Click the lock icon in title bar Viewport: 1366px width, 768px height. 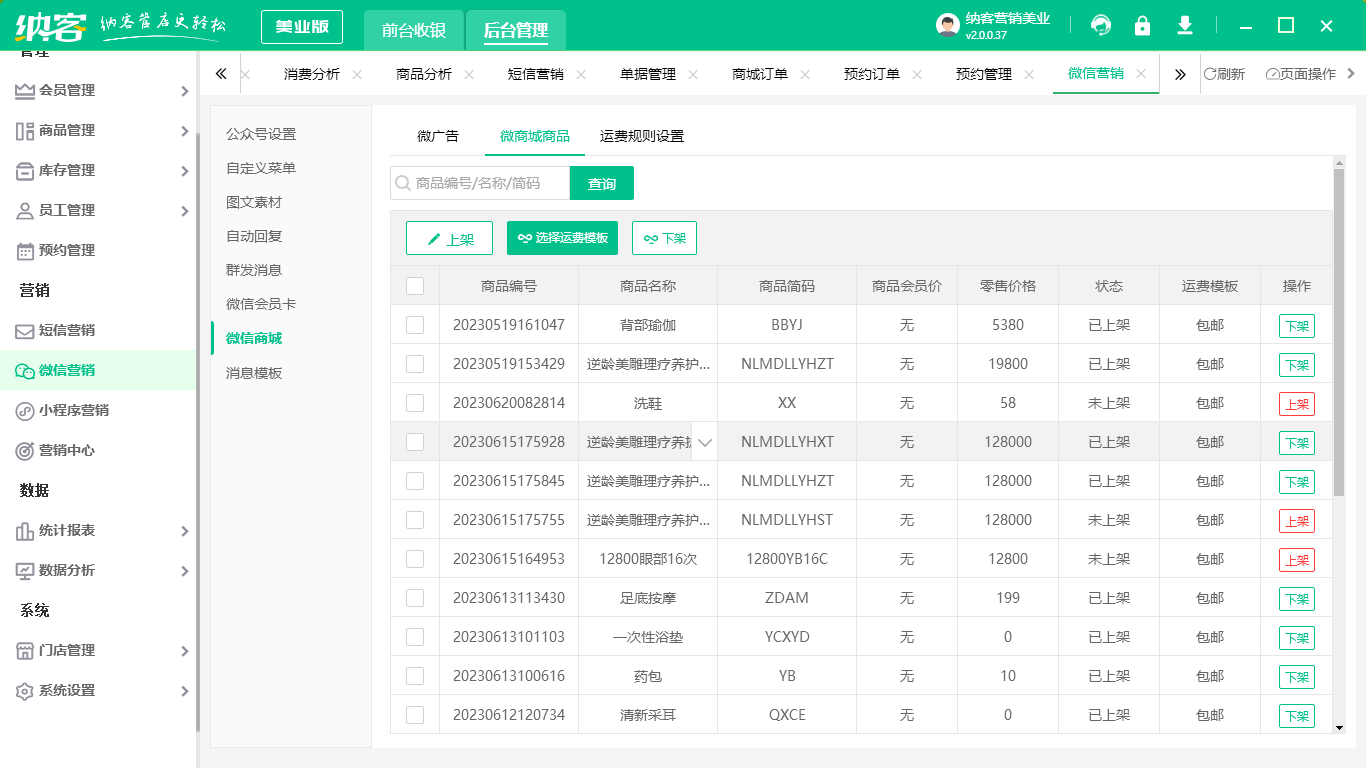coord(1143,25)
